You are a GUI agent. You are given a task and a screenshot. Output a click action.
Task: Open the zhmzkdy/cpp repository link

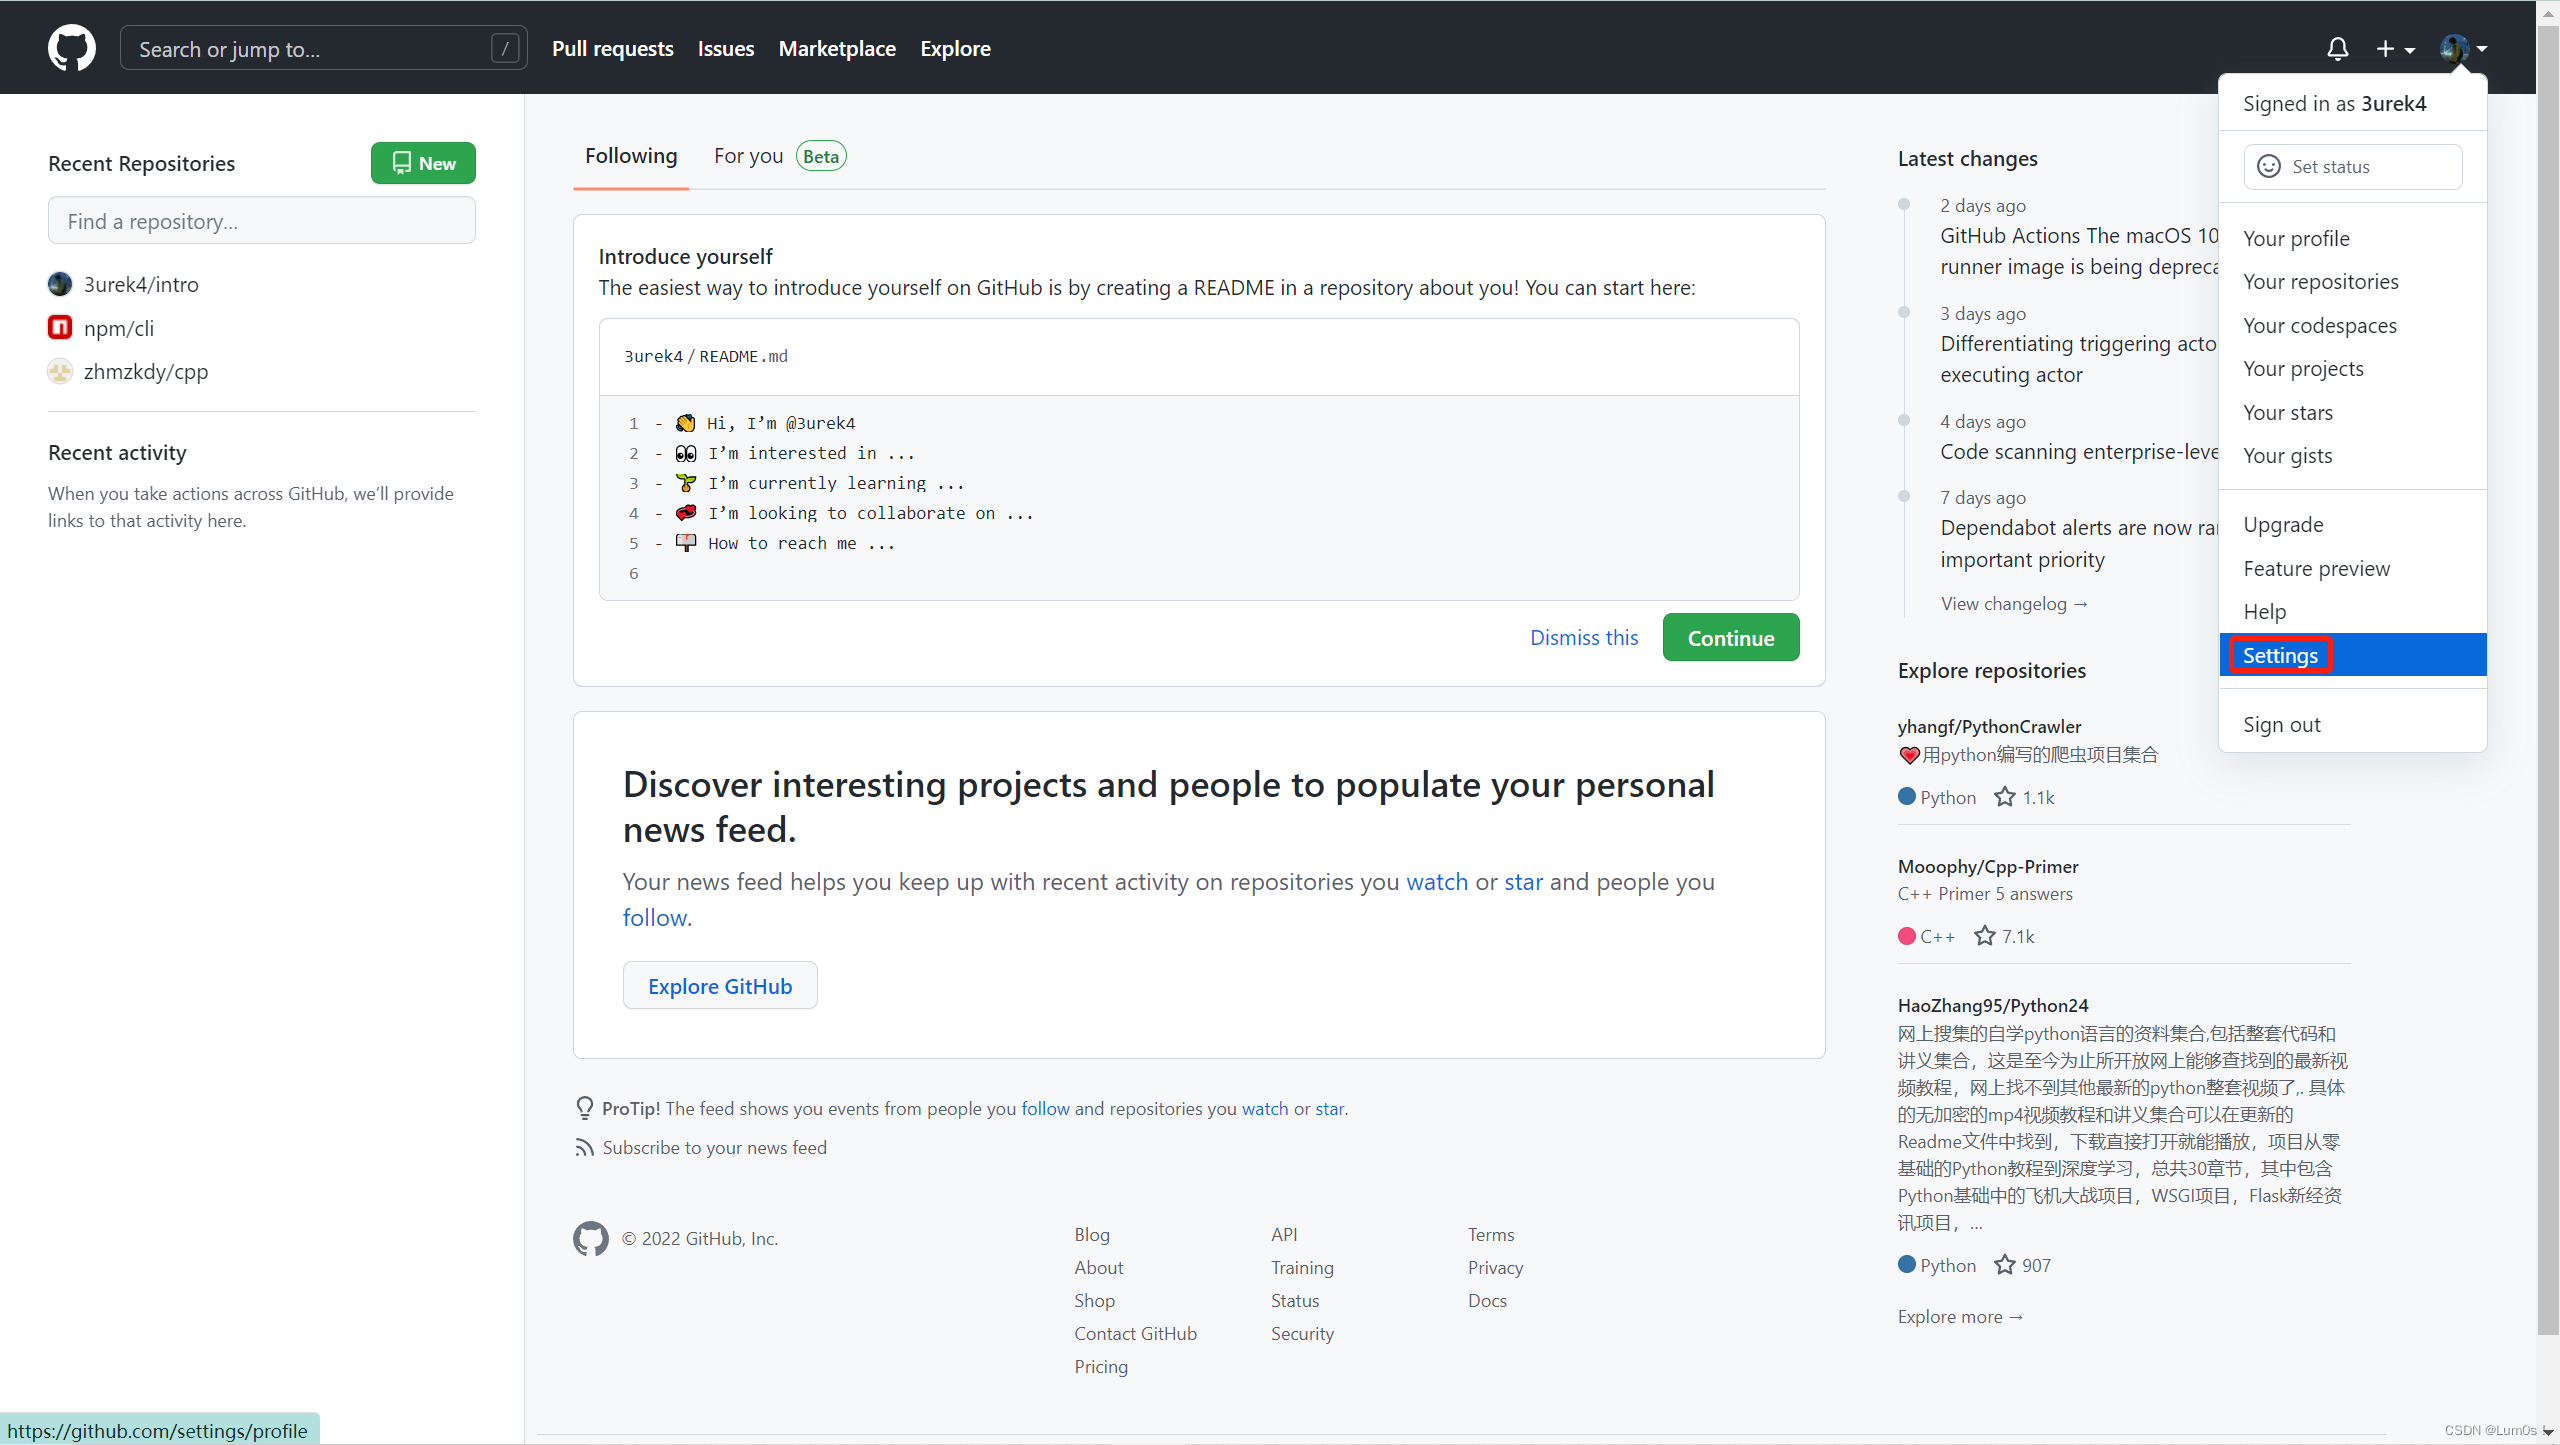146,371
